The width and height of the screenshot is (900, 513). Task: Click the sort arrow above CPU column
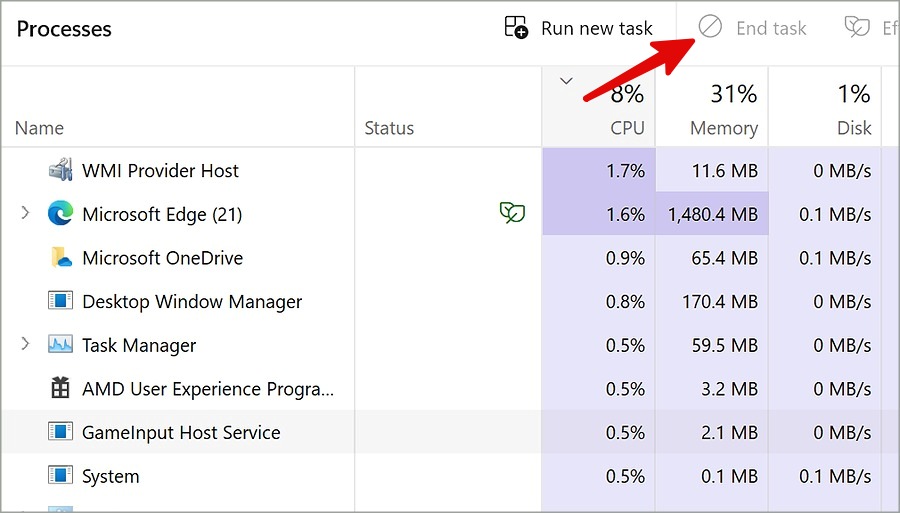(567, 82)
